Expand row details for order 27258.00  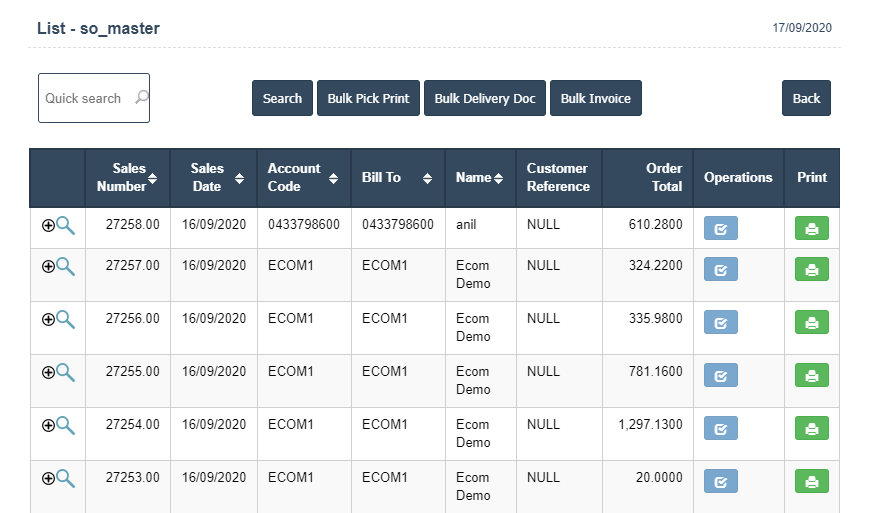click(48, 226)
